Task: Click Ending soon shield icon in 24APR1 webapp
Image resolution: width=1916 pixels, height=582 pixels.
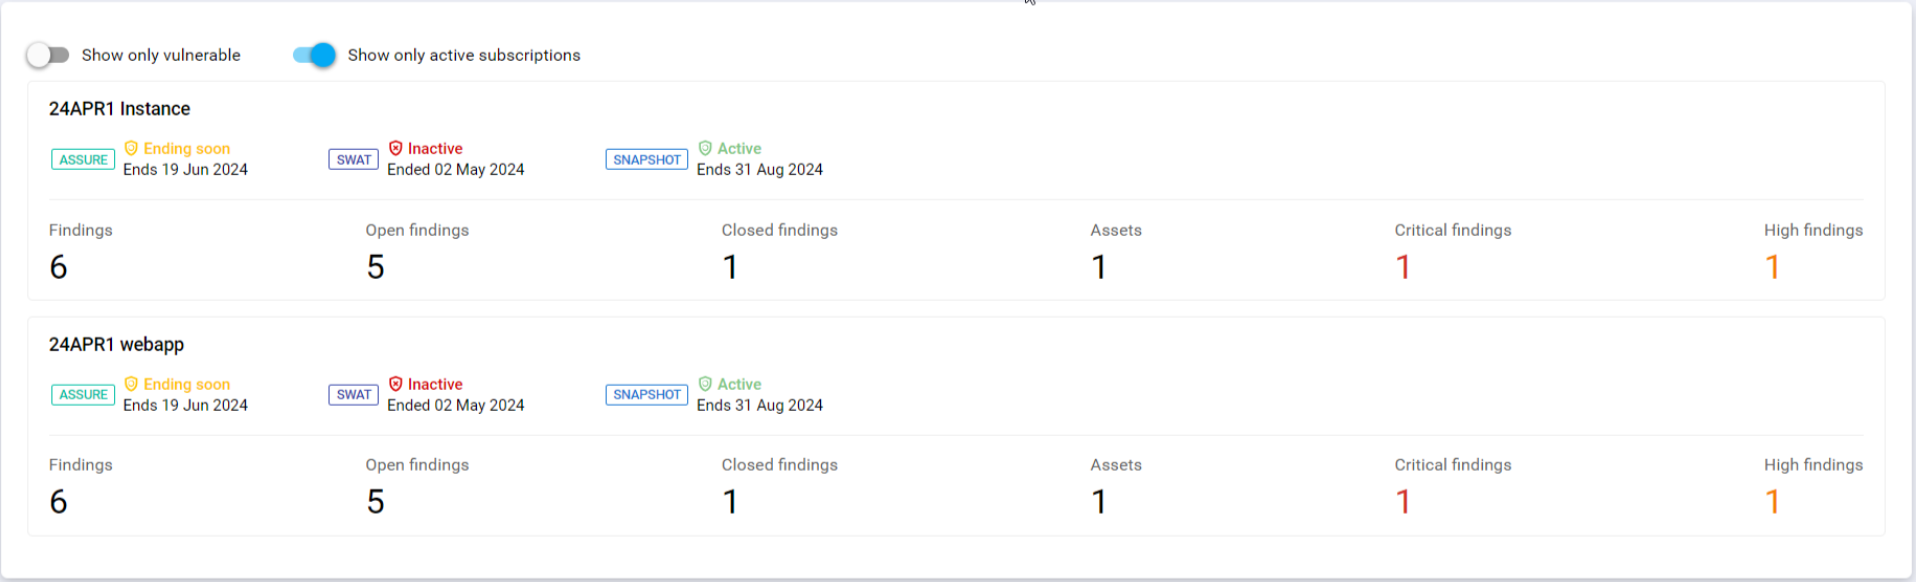Action: point(131,384)
